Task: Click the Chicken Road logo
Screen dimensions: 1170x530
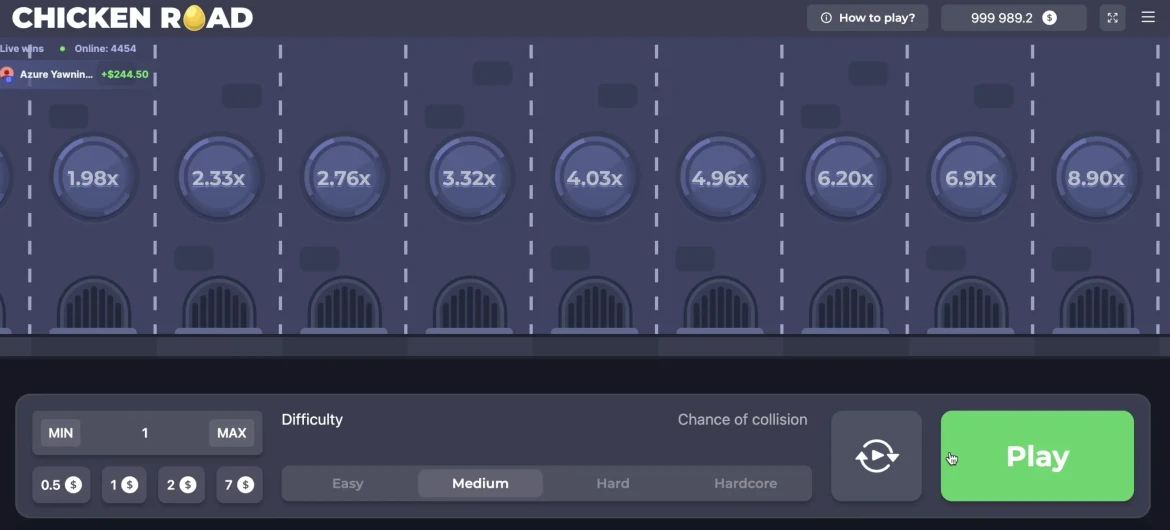Action: [133, 18]
